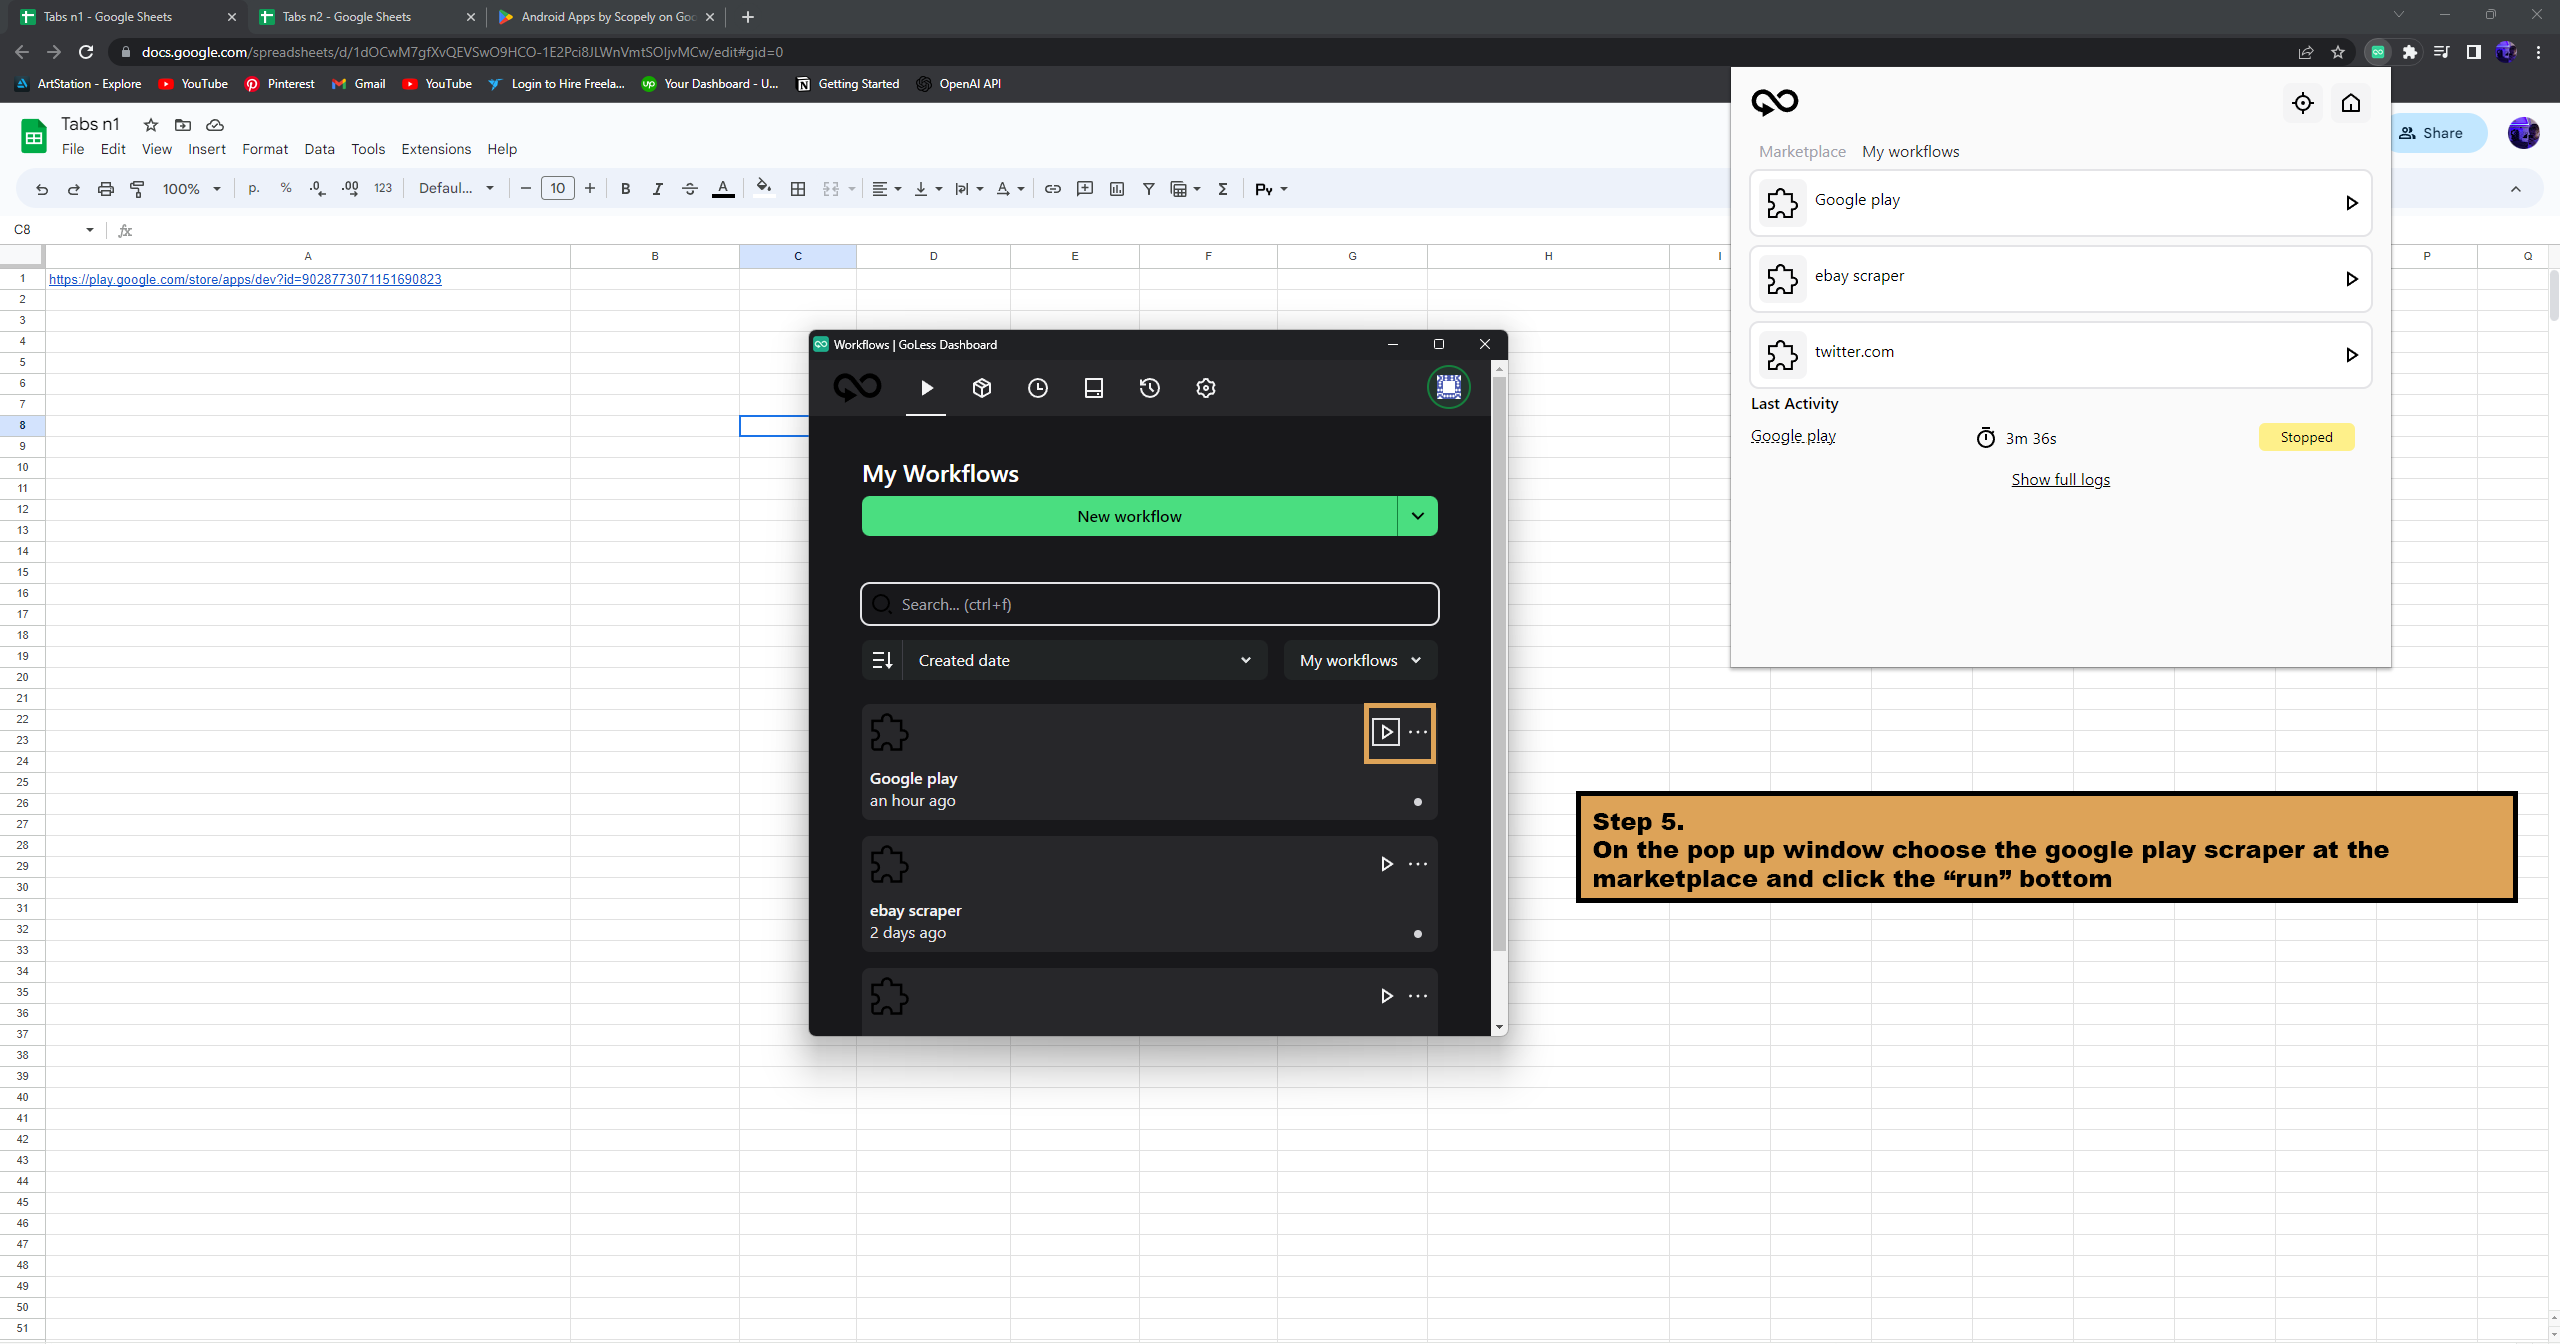The image size is (2560, 1344).
Task: Toggle strikethrough formatting
Action: coord(690,189)
